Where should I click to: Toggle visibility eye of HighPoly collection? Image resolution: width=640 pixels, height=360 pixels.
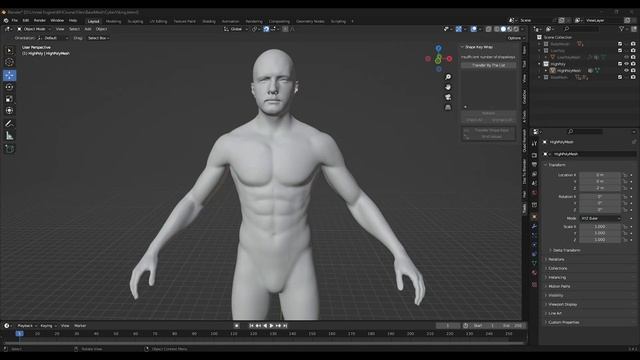click(x=627, y=64)
